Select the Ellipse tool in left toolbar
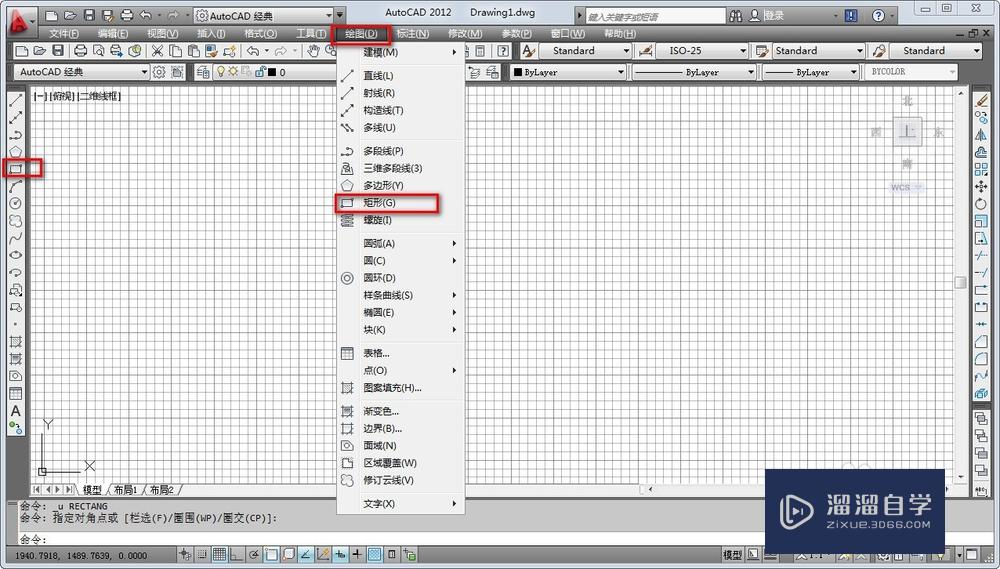 click(x=15, y=255)
